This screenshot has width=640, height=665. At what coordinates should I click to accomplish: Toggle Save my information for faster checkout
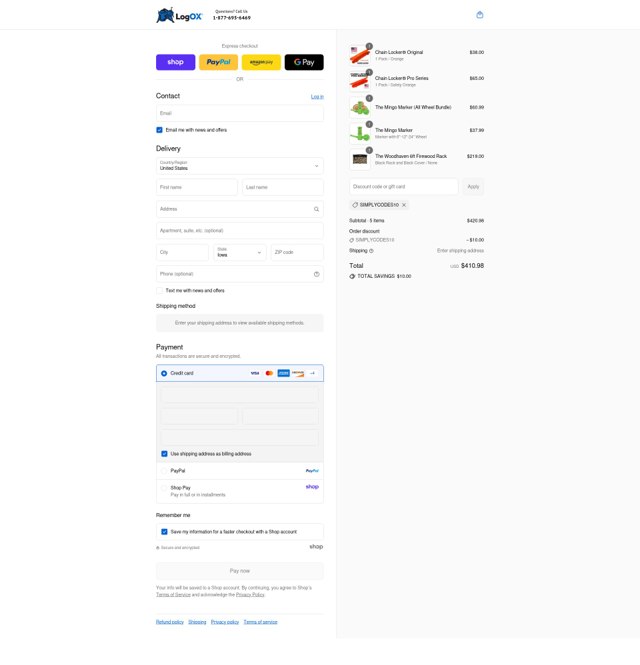point(164,532)
